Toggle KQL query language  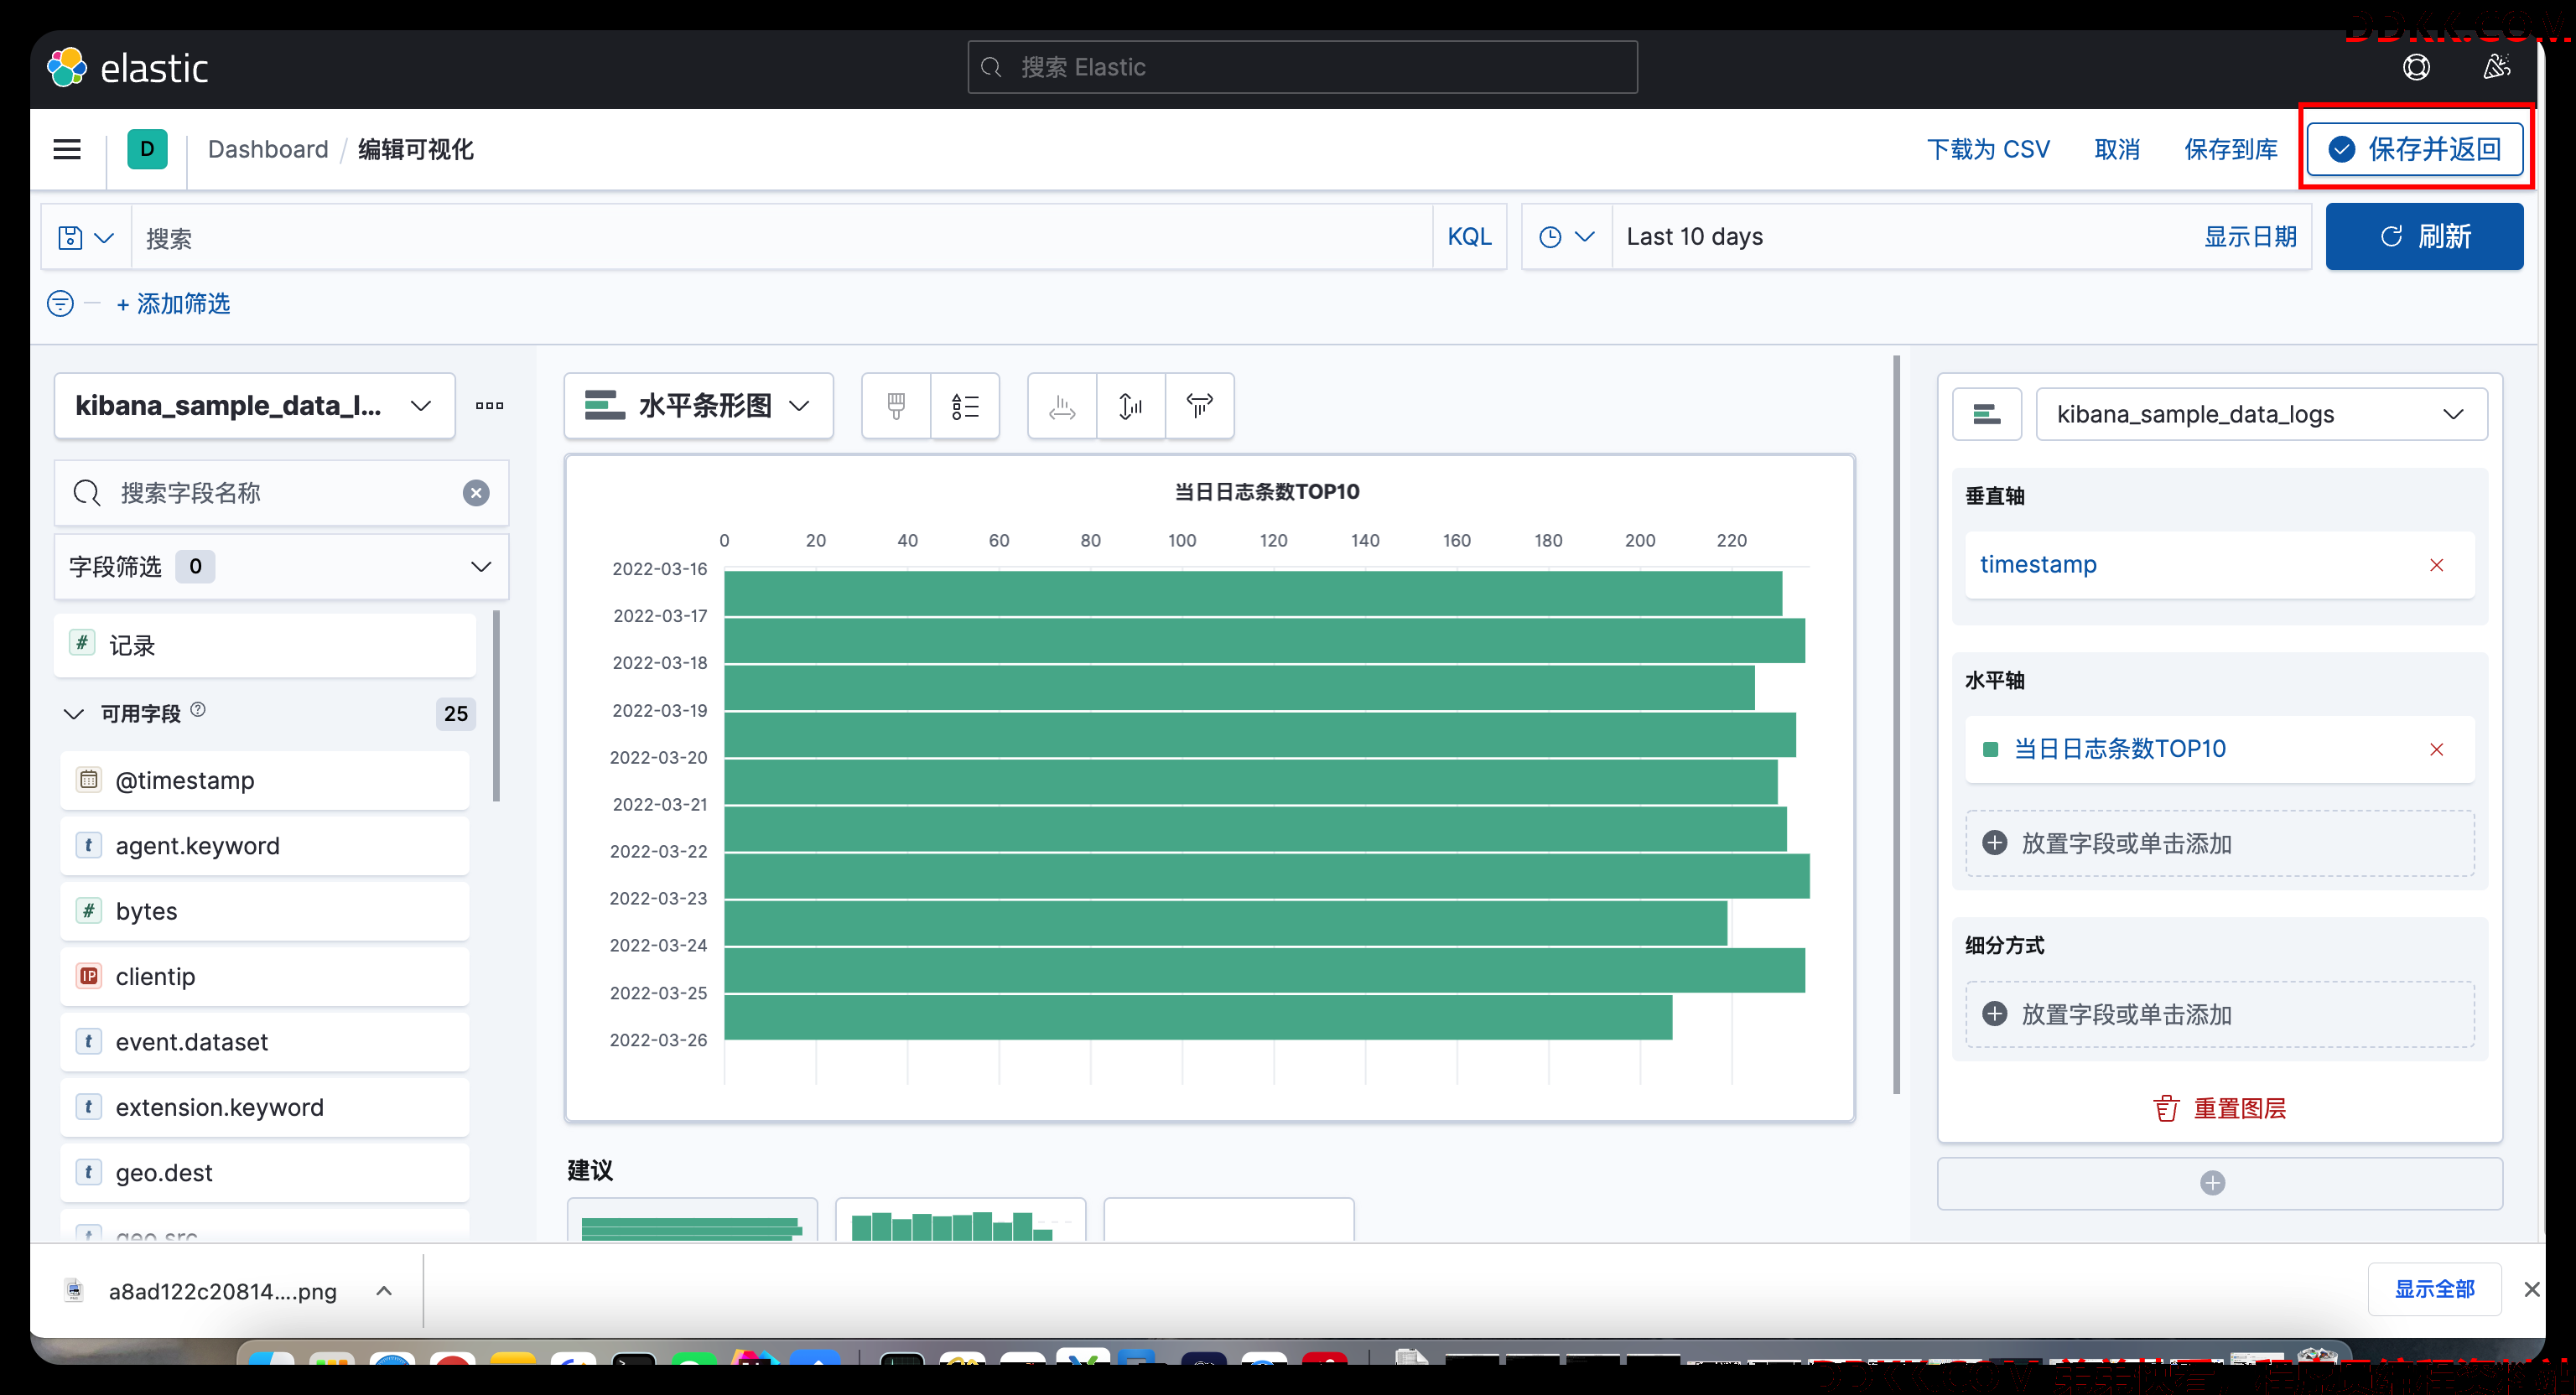click(1468, 237)
